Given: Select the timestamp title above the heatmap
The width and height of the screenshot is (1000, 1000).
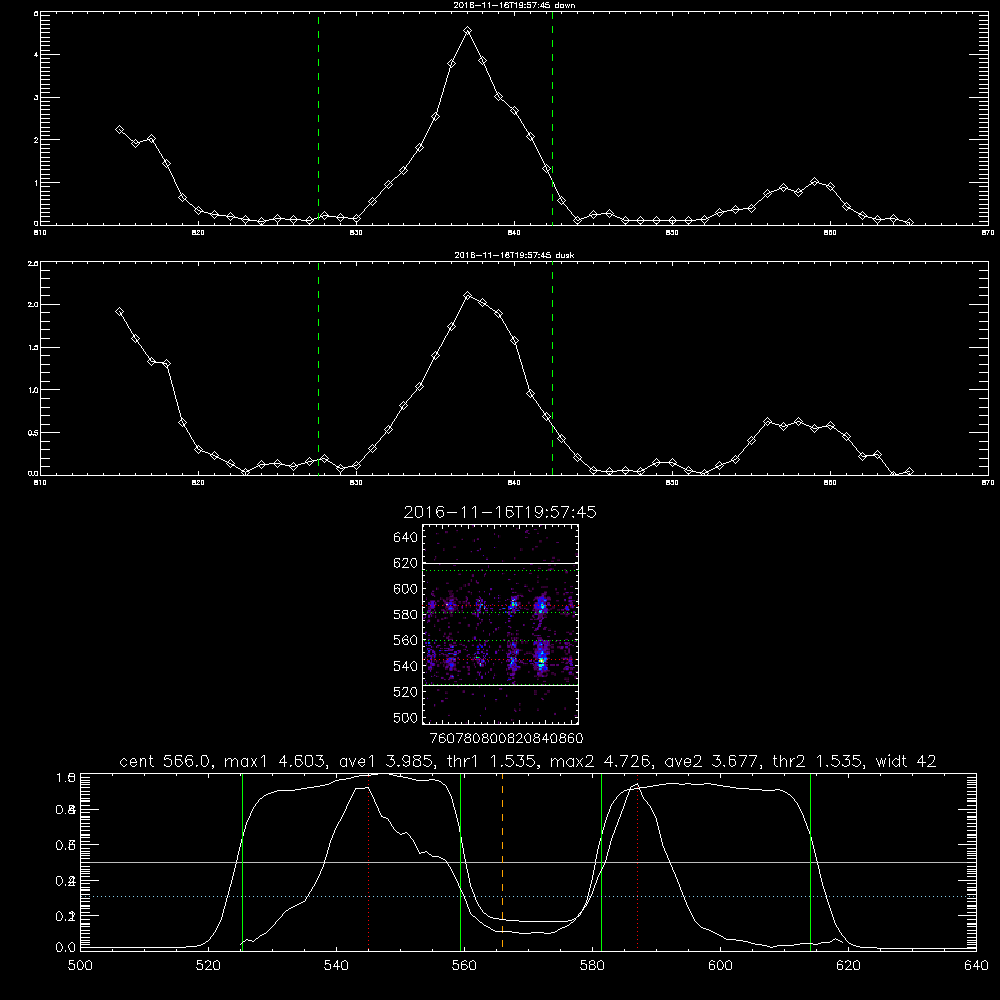Looking at the screenshot, I should tap(500, 512).
